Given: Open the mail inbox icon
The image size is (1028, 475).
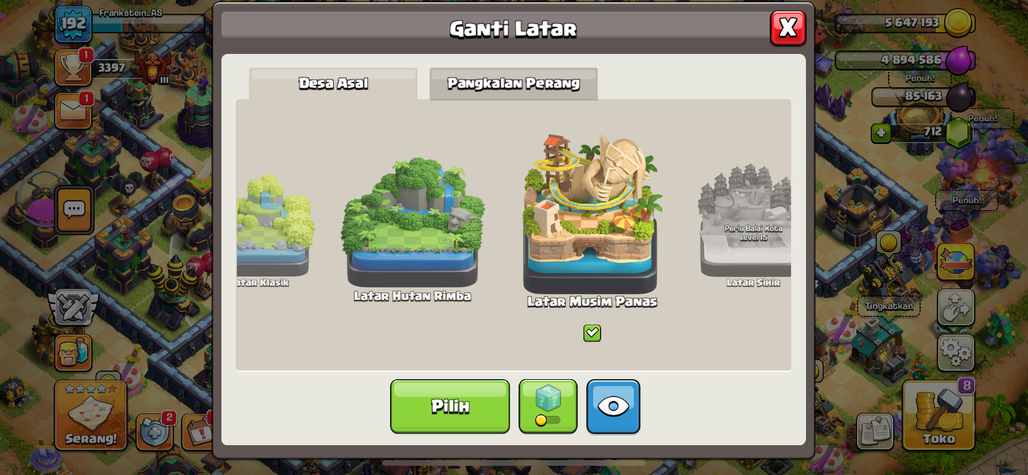Looking at the screenshot, I should pyautogui.click(x=73, y=111).
